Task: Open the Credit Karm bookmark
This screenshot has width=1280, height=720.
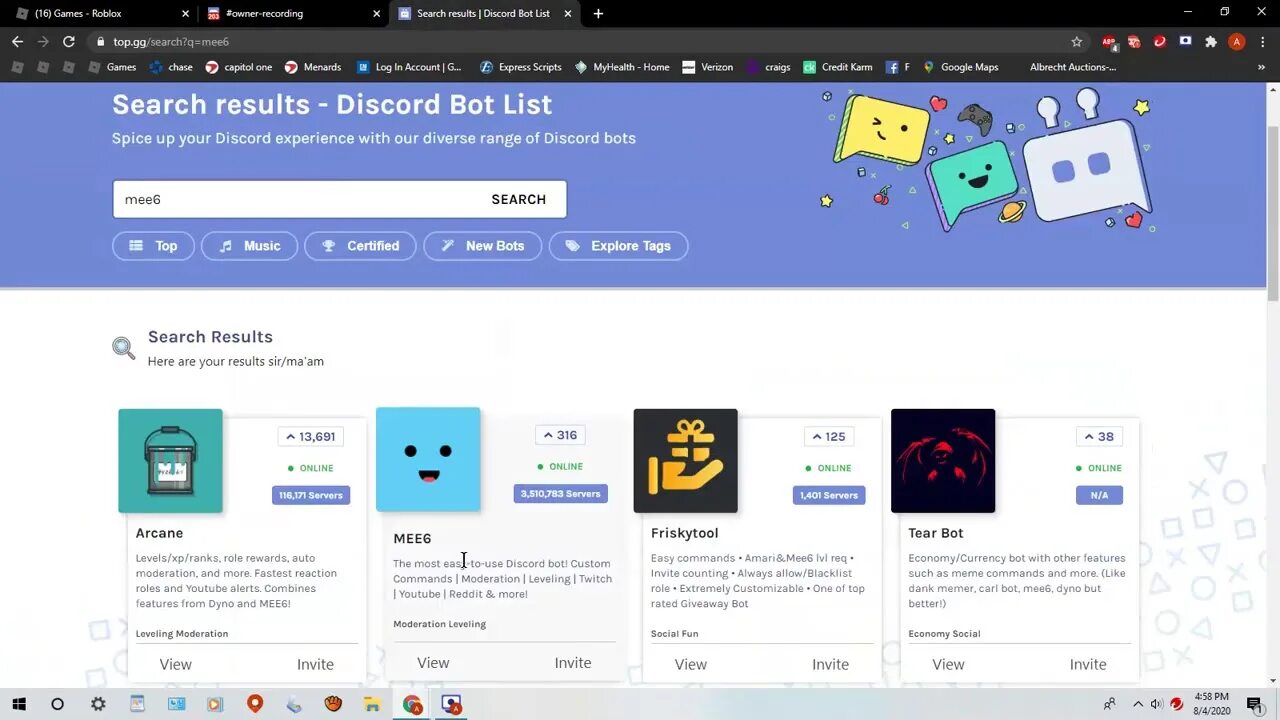Action: pyautogui.click(x=837, y=67)
